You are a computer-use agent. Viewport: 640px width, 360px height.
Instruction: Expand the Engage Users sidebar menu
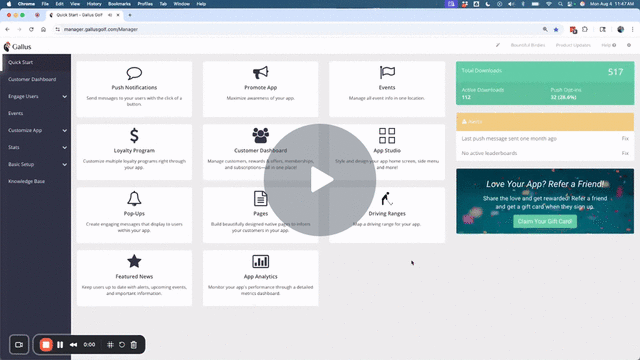pos(36,96)
